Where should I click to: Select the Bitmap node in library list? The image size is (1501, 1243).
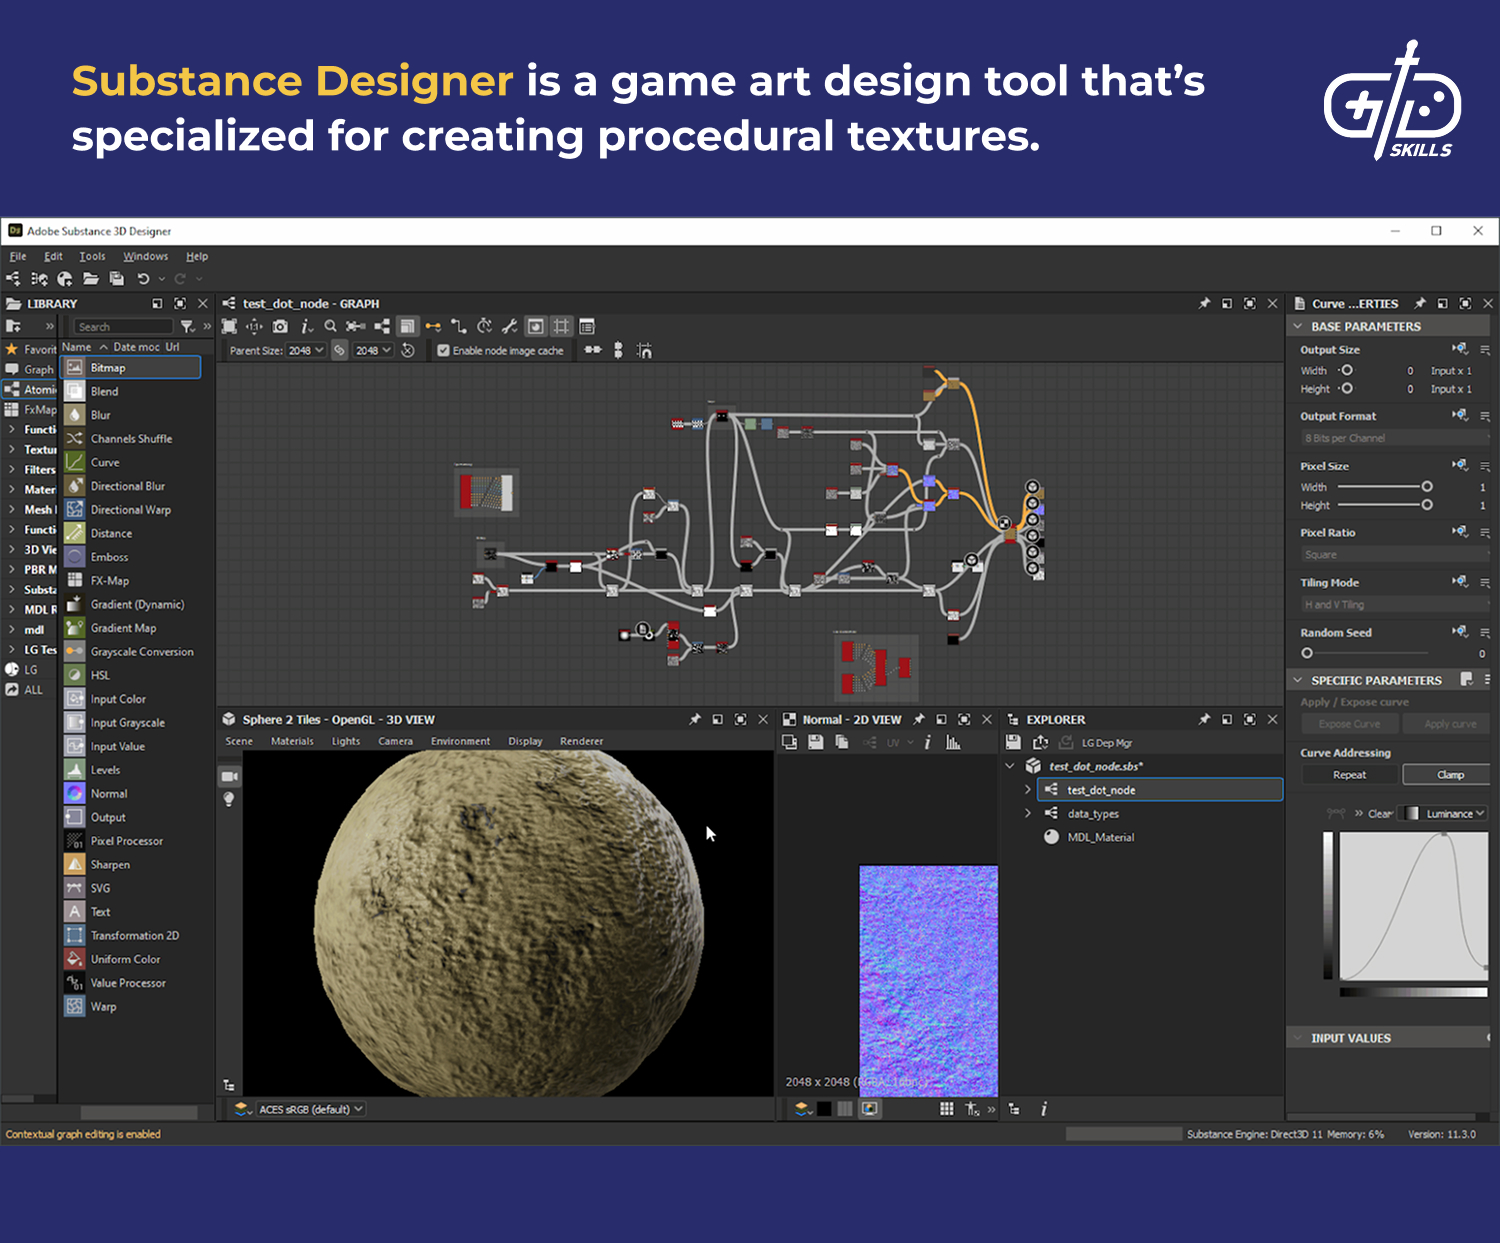point(131,368)
